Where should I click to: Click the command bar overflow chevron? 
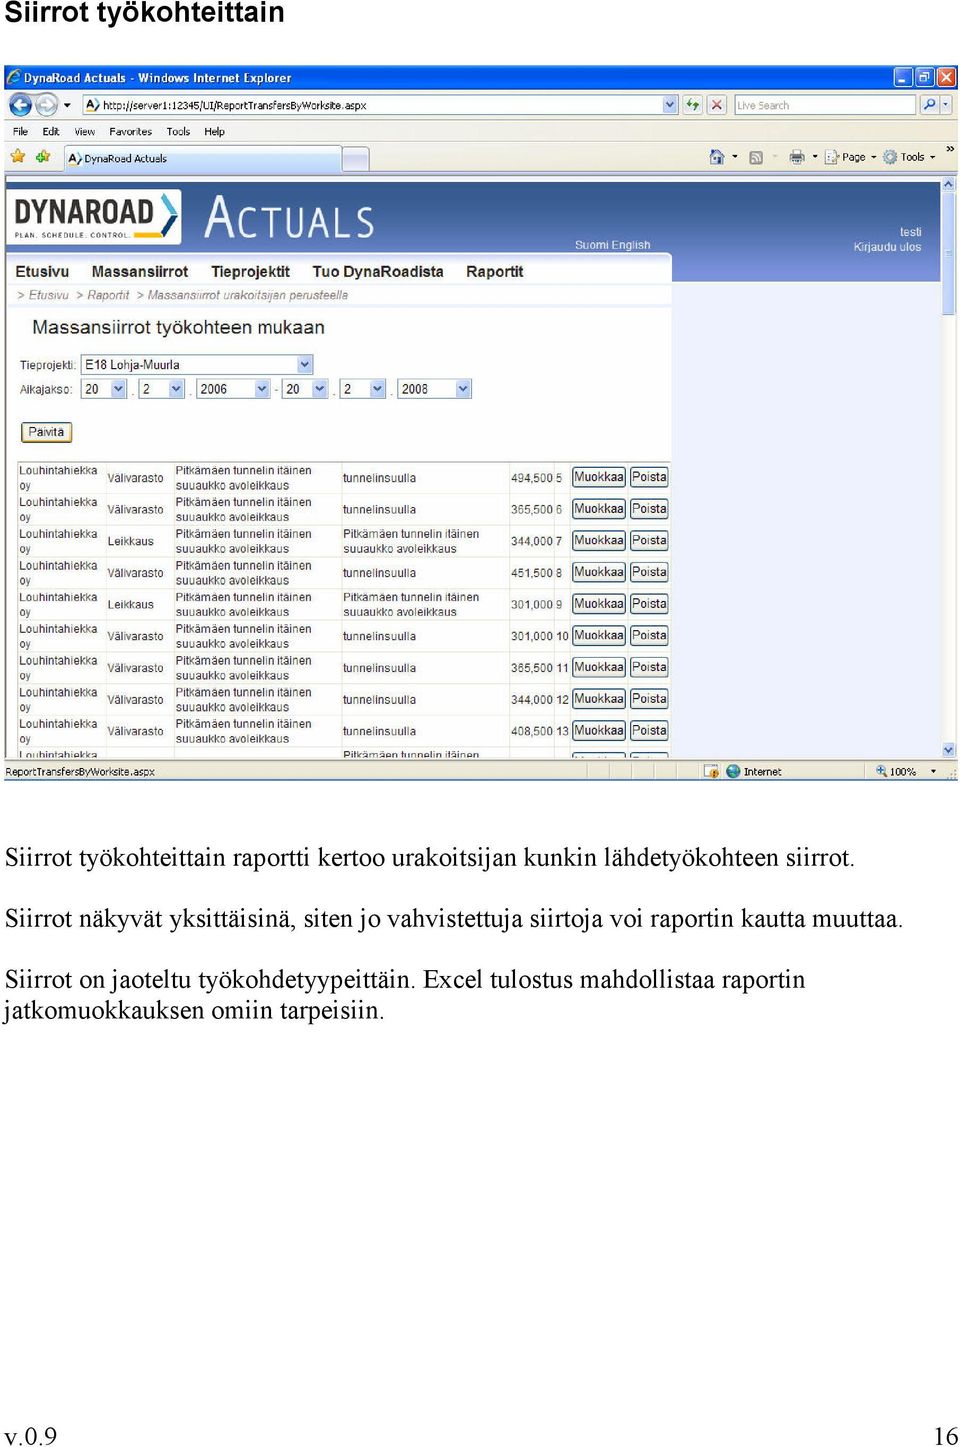coord(950,149)
